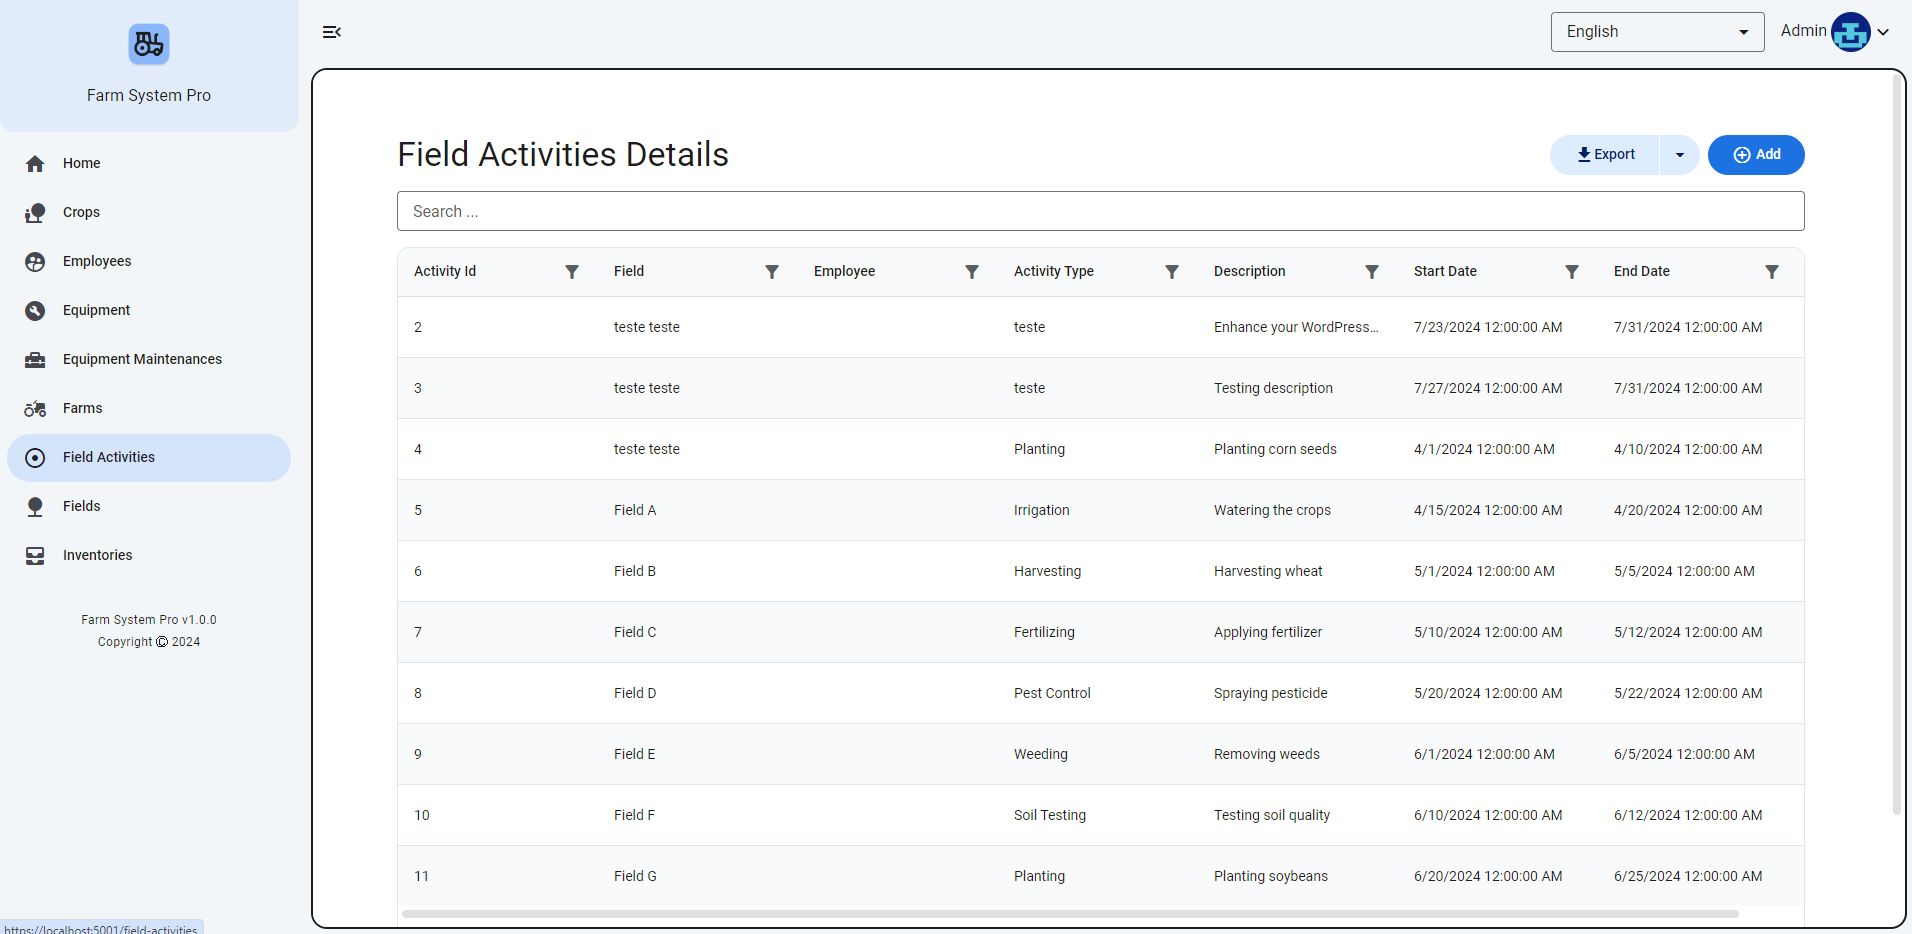Click the Description column filter icon

1372,272
